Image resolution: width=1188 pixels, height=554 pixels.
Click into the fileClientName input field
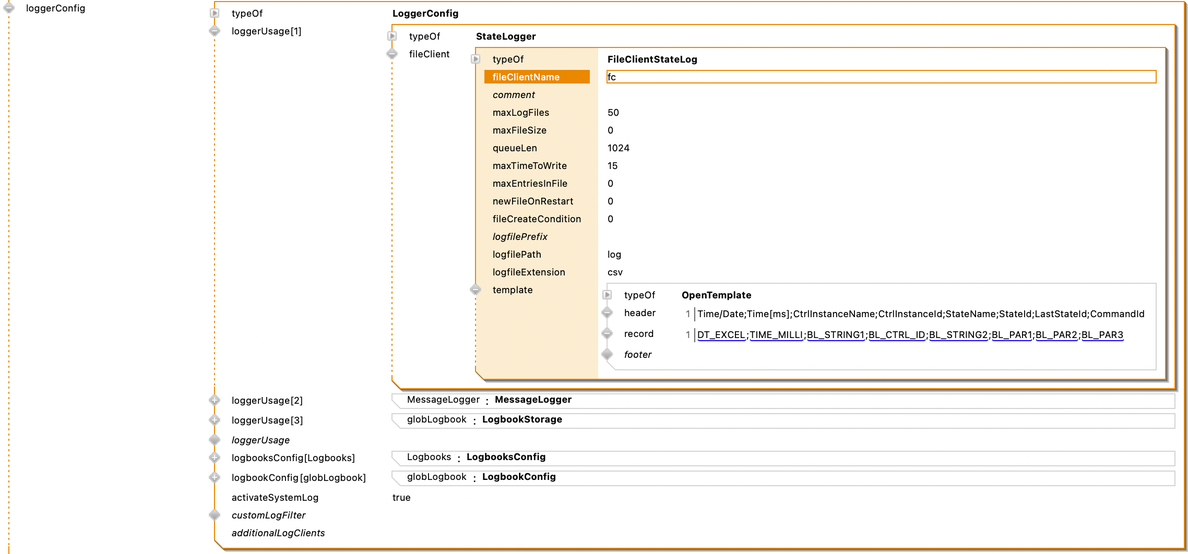coord(880,77)
